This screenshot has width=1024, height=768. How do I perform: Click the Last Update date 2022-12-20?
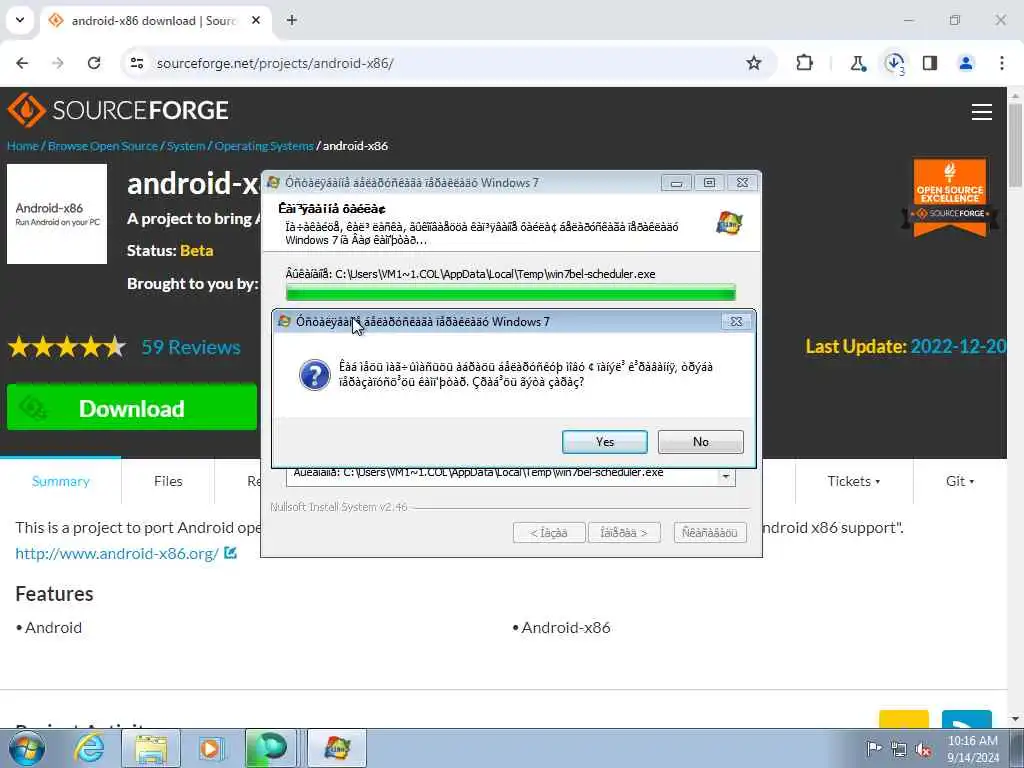click(x=957, y=346)
